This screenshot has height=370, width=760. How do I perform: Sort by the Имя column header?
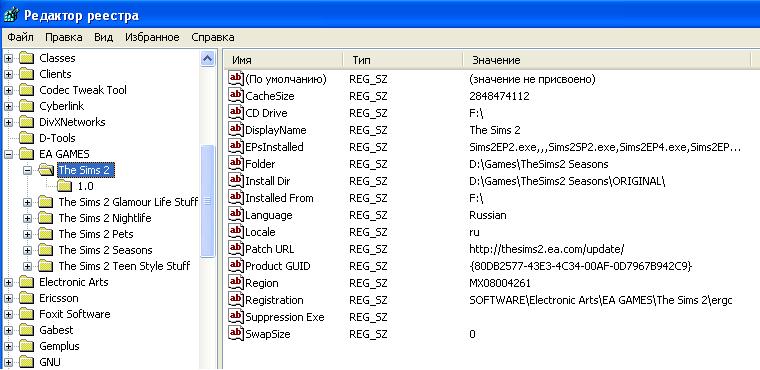(x=284, y=60)
